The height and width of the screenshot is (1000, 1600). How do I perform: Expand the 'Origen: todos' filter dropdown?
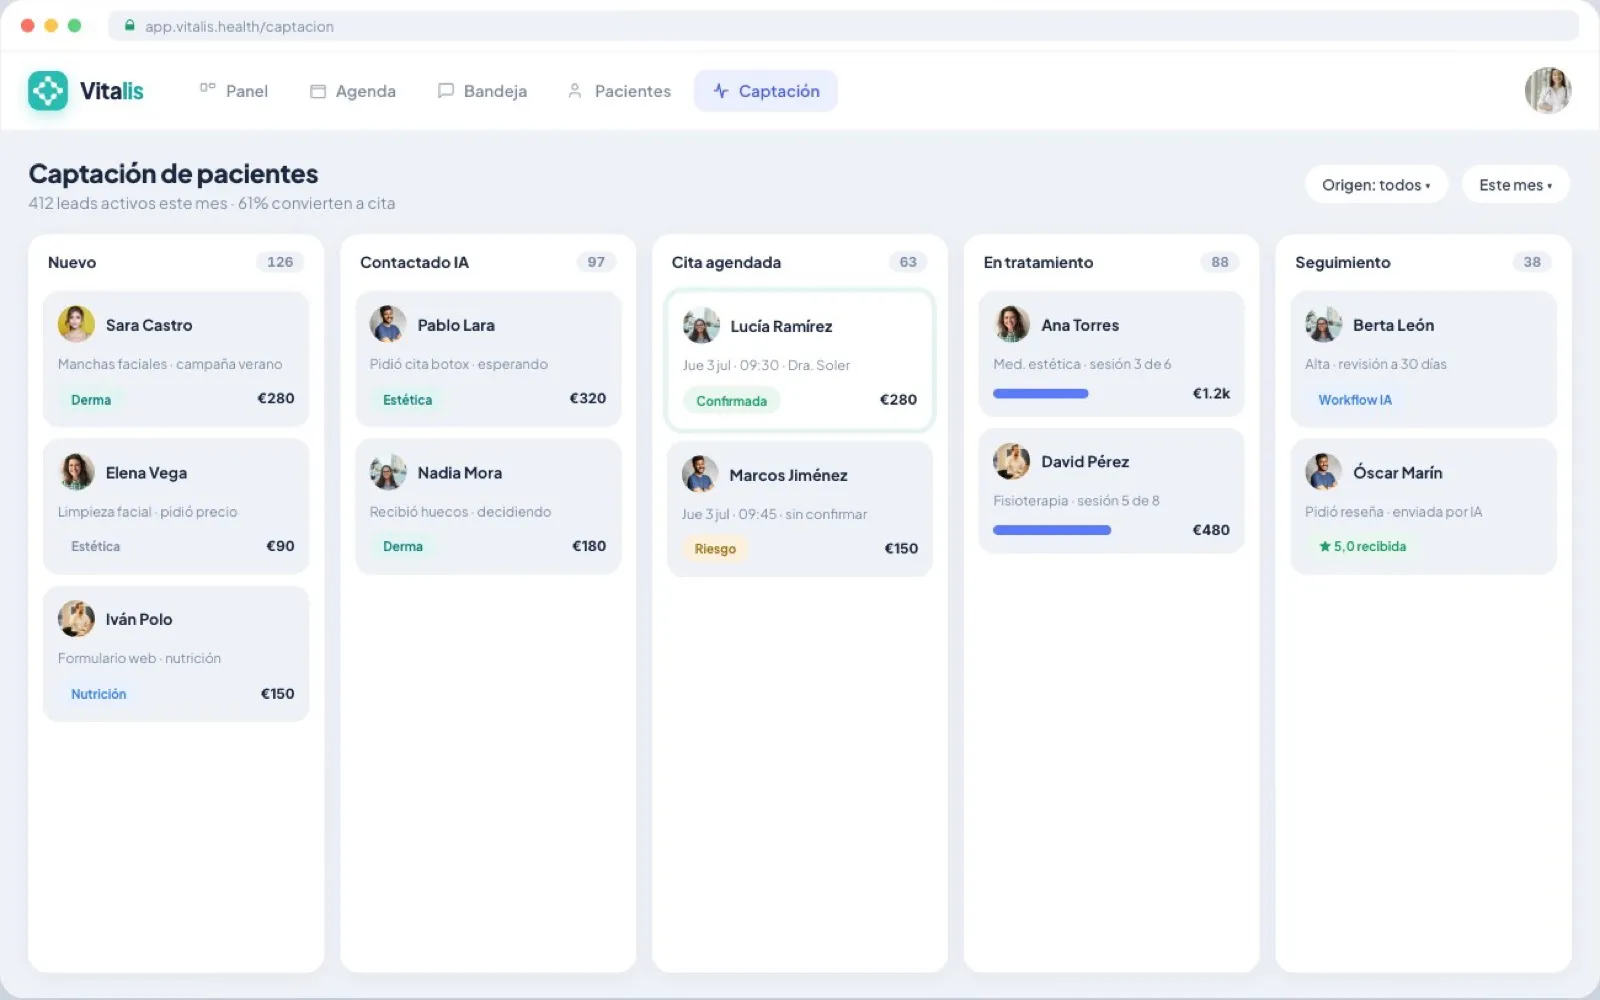point(1376,185)
